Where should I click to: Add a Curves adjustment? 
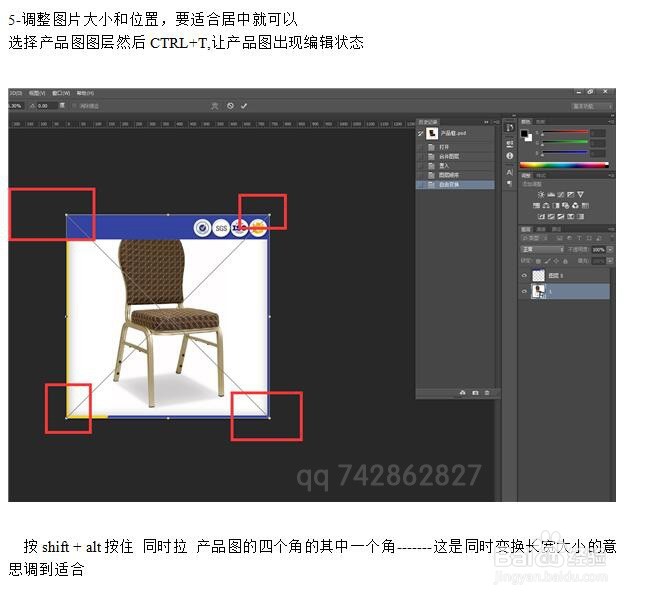point(560,195)
